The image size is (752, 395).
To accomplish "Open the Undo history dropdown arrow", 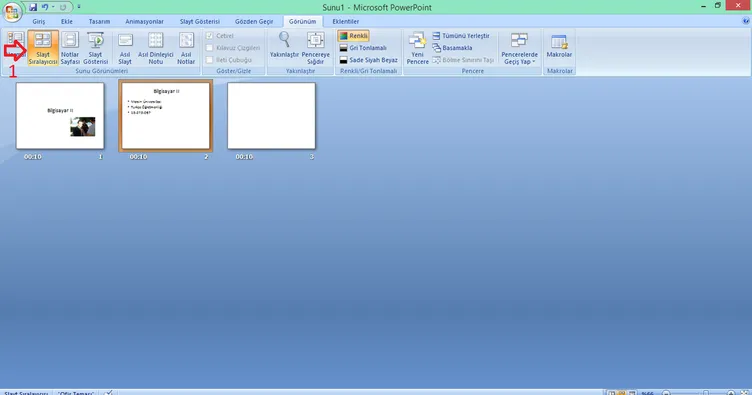I will tap(53, 7).
